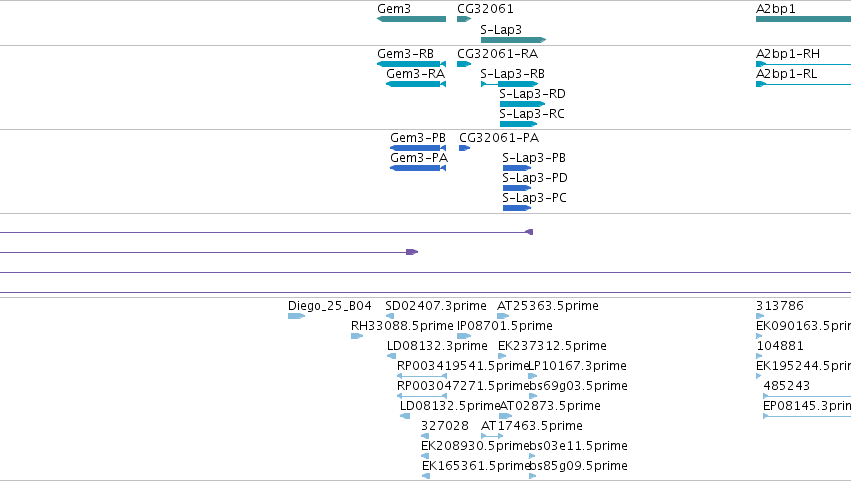
Task: Click the EK195244.5prime EST glyph
Action: click(759, 376)
